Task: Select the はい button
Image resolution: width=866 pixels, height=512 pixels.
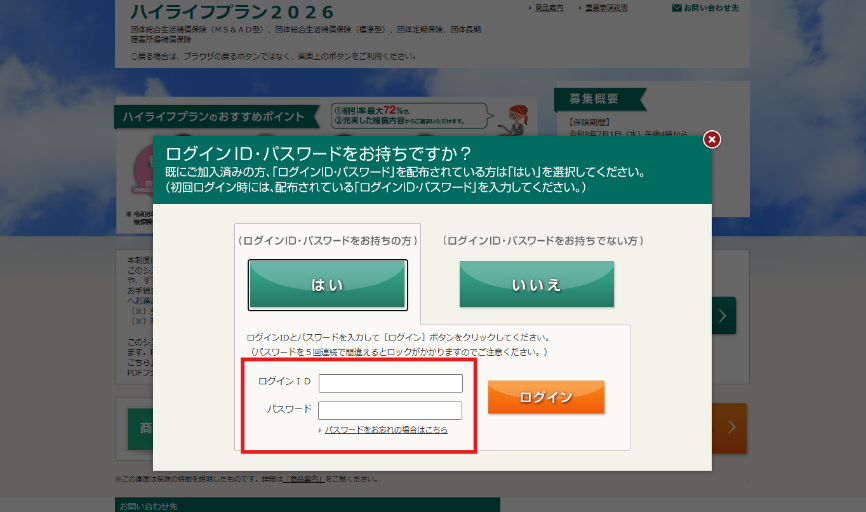Action: tap(327, 284)
